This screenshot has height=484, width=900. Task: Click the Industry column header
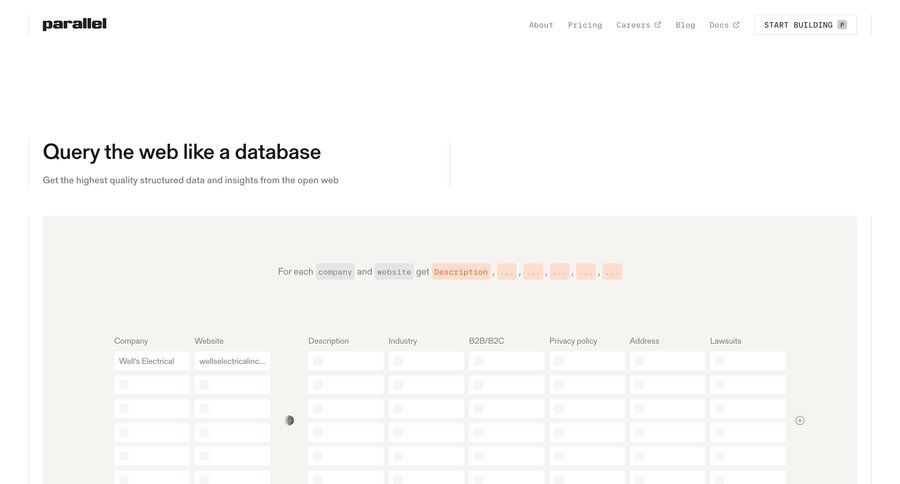(x=403, y=341)
